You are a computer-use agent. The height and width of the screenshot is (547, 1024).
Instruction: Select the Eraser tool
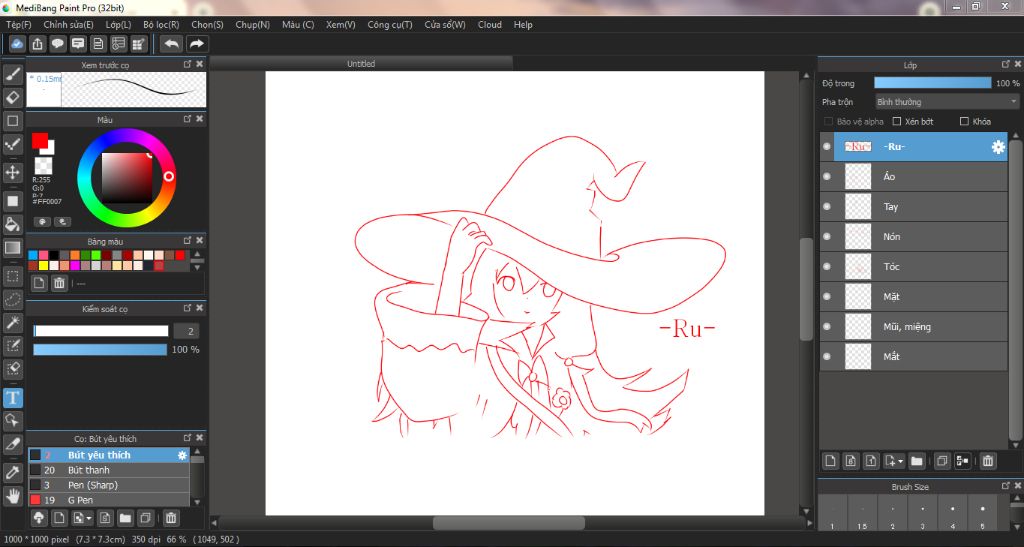[x=12, y=97]
